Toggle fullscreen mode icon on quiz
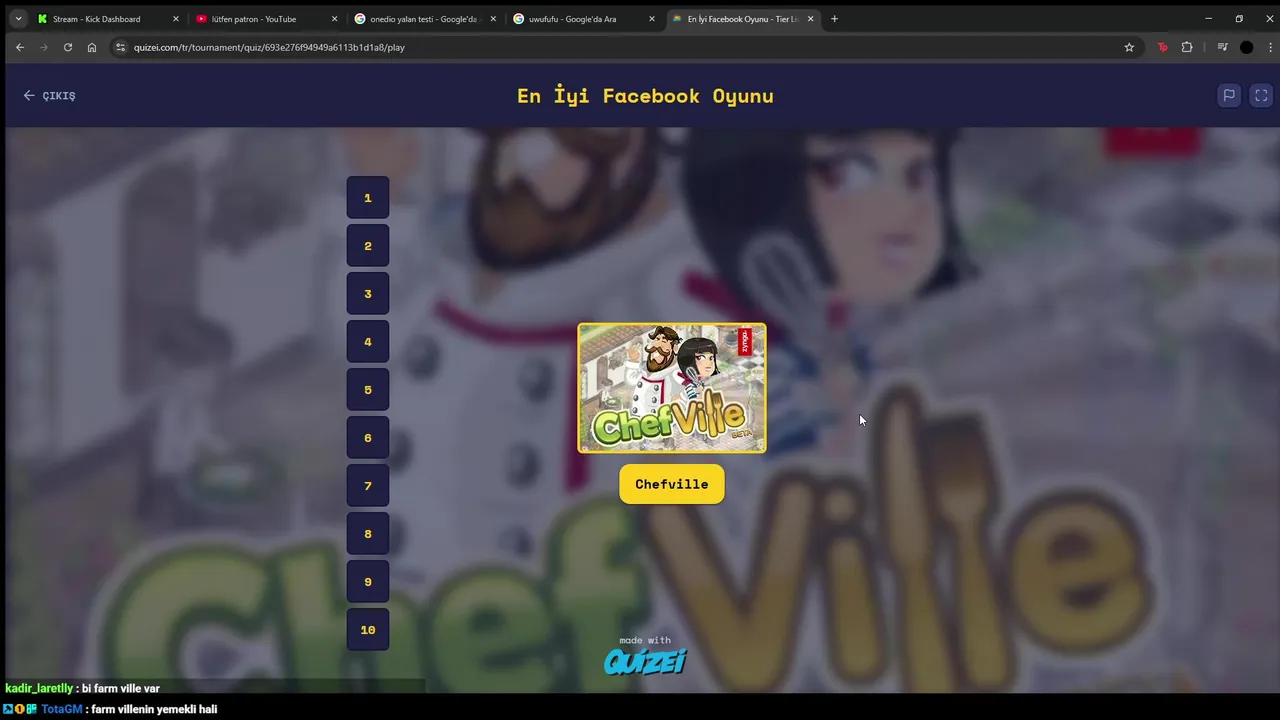This screenshot has height=720, width=1280. pyautogui.click(x=1261, y=95)
